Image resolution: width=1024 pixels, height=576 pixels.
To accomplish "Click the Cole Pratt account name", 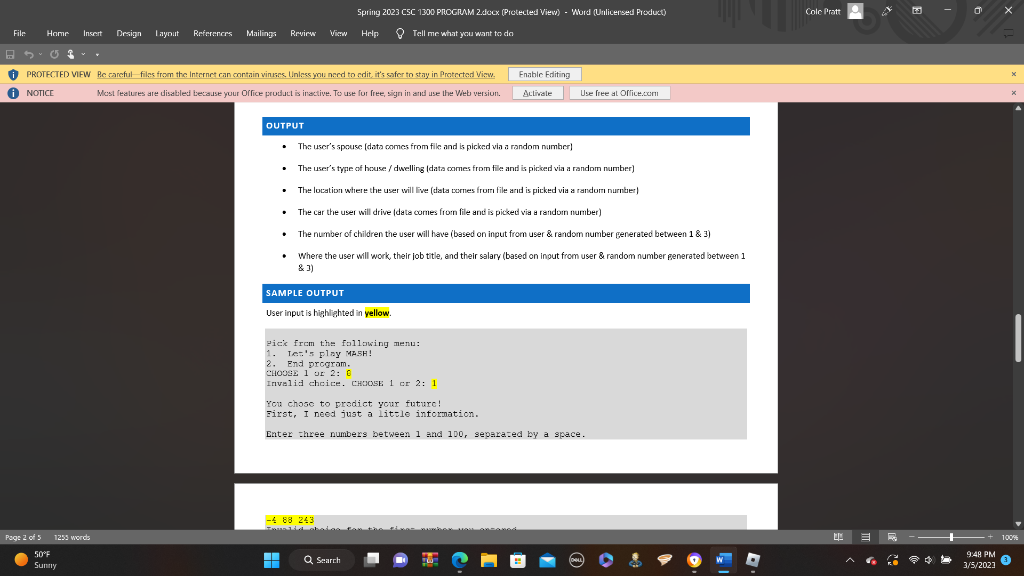I will coord(822,11).
